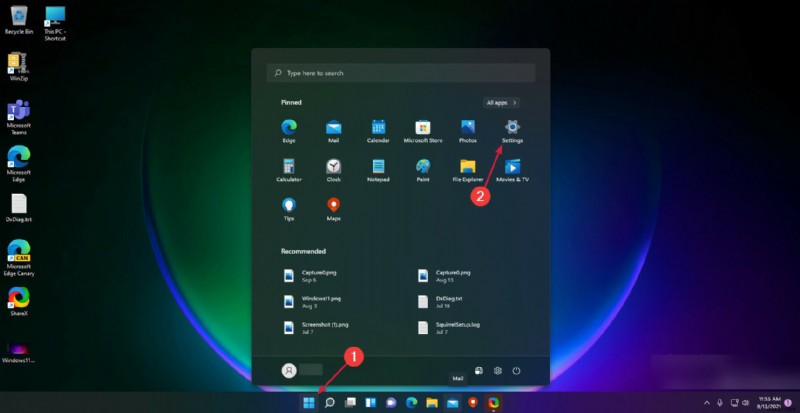
Task: Open the Movies & TV app
Action: point(512,171)
